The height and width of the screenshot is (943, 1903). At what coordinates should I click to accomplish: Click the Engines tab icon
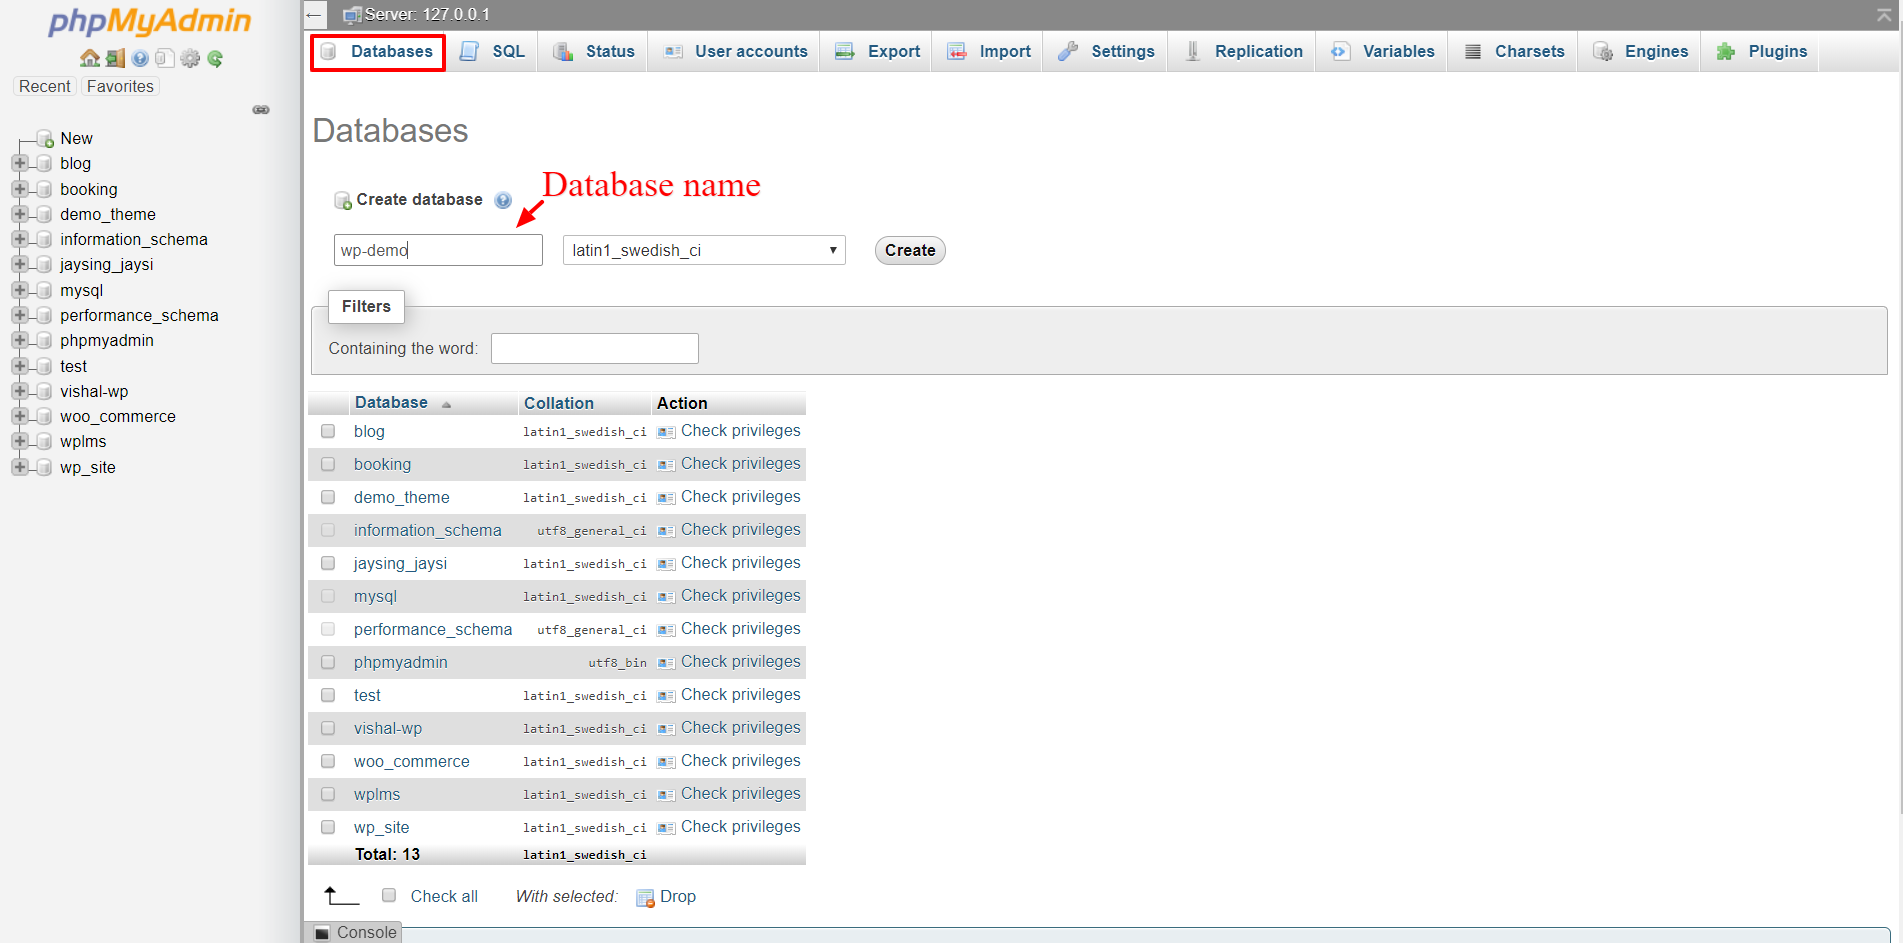click(x=1603, y=52)
